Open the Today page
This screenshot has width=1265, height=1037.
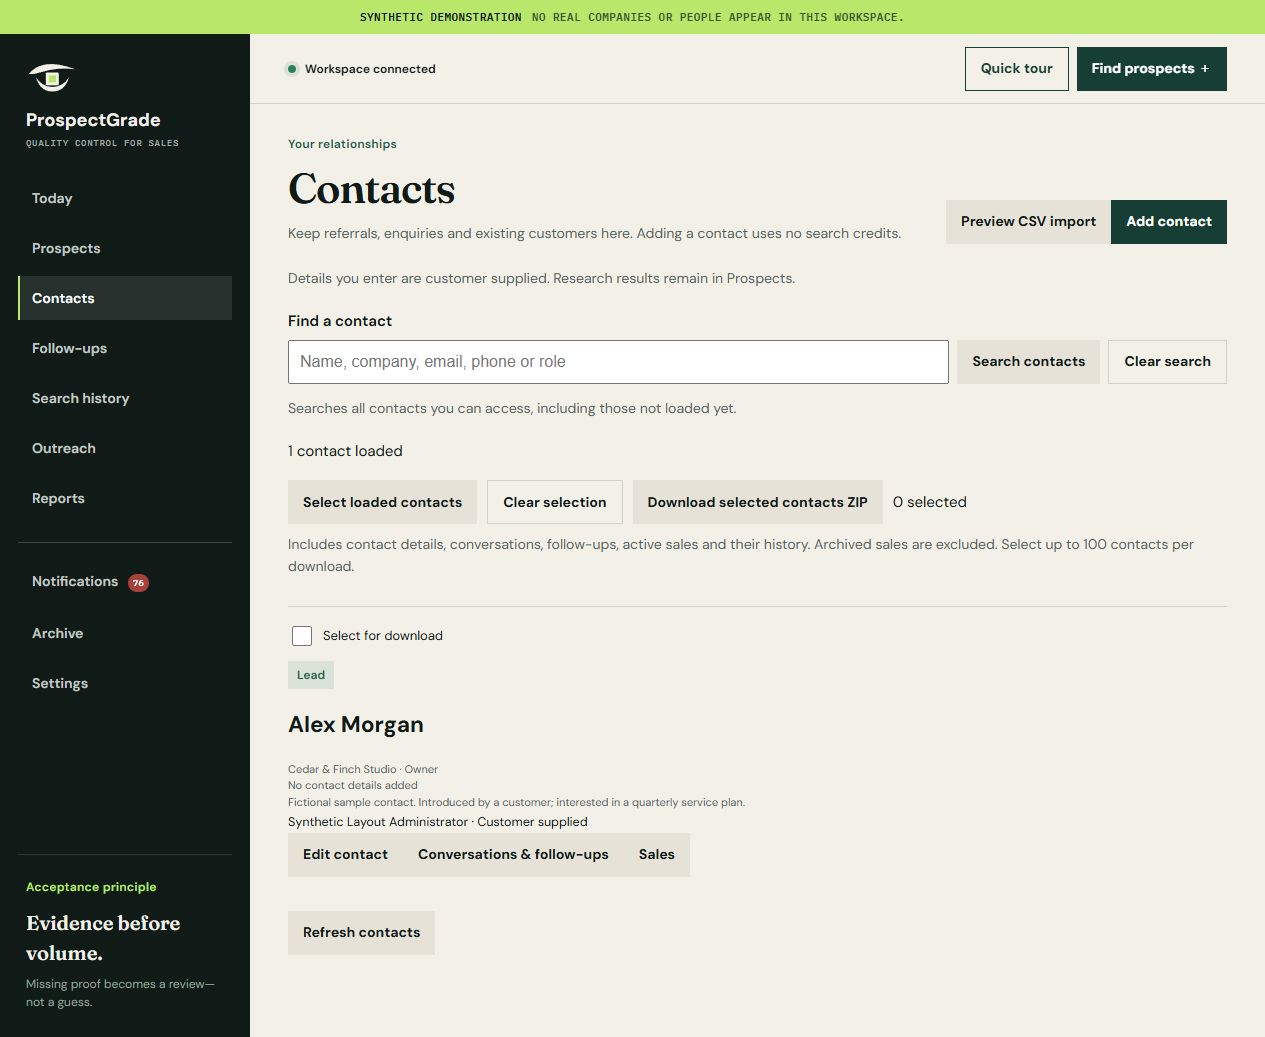[x=125, y=198]
